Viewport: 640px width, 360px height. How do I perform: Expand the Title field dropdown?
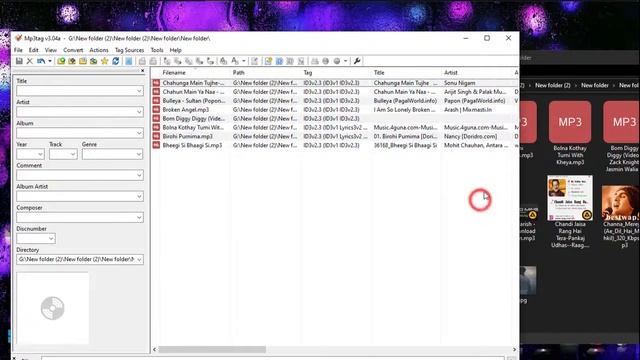click(x=139, y=91)
